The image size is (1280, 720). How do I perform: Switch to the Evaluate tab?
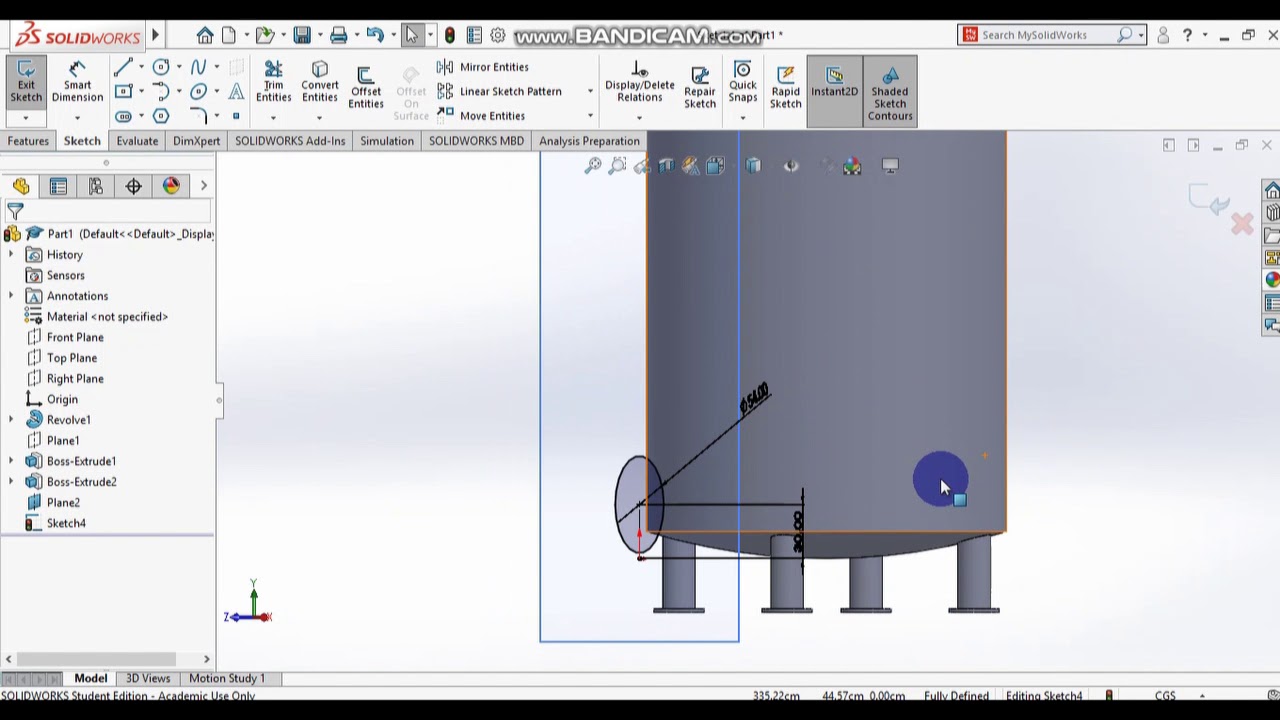tap(137, 141)
